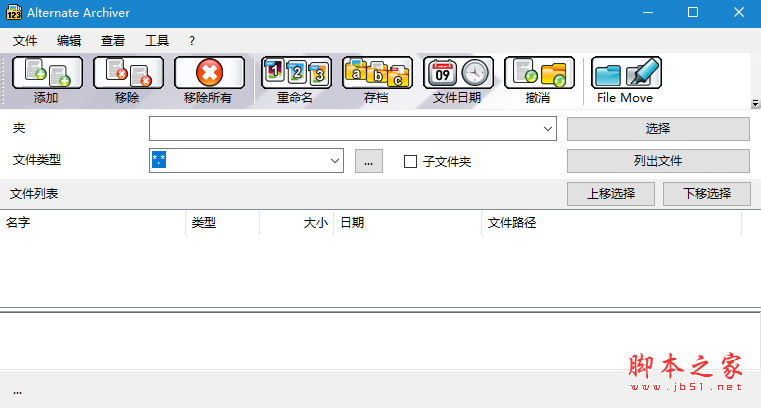This screenshot has height=408, width=761.
Task: Expand the 文件类型 (File type) dropdown
Action: [x=334, y=161]
